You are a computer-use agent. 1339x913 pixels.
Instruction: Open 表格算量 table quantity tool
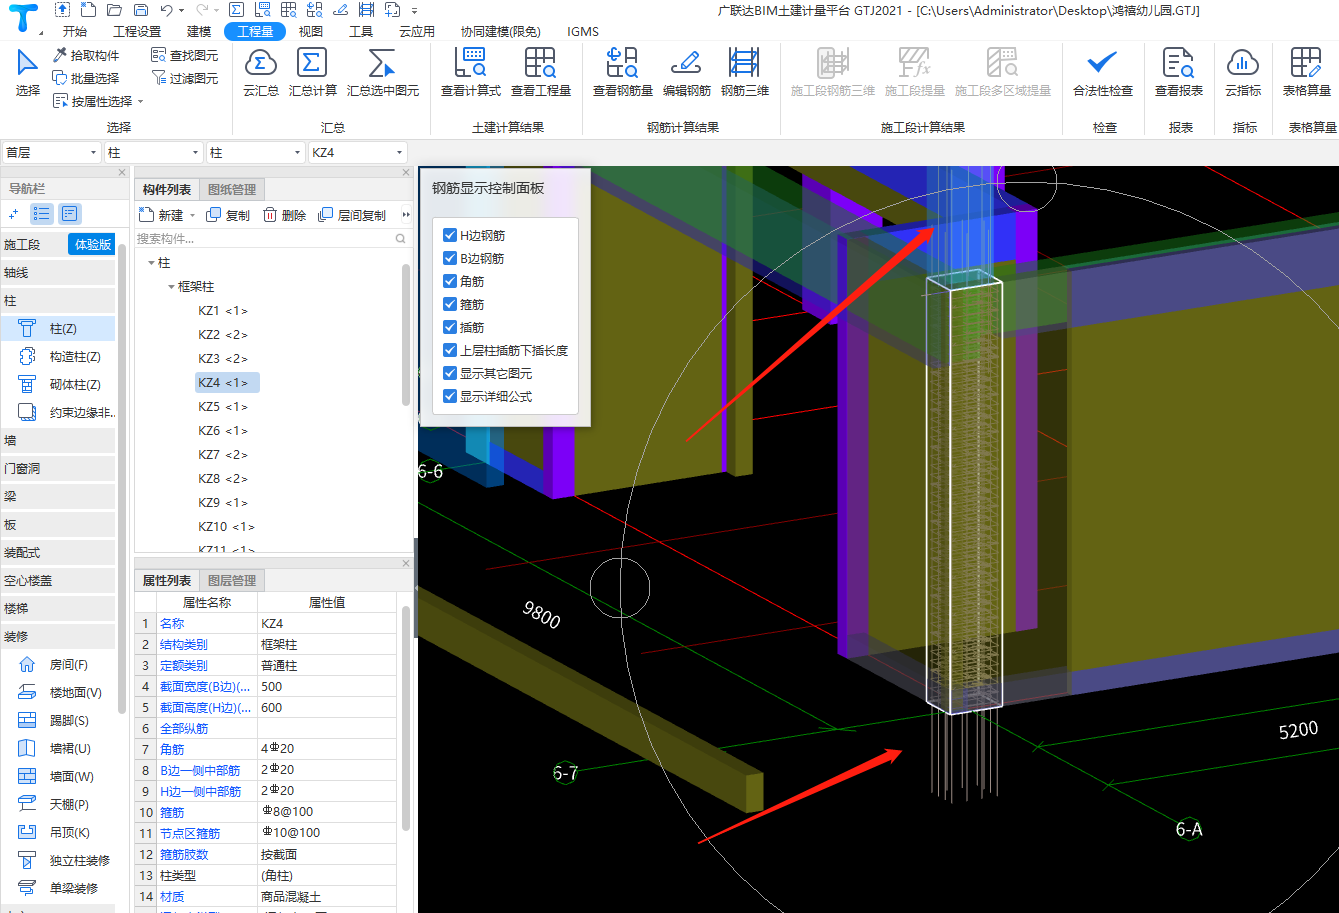pos(1308,72)
